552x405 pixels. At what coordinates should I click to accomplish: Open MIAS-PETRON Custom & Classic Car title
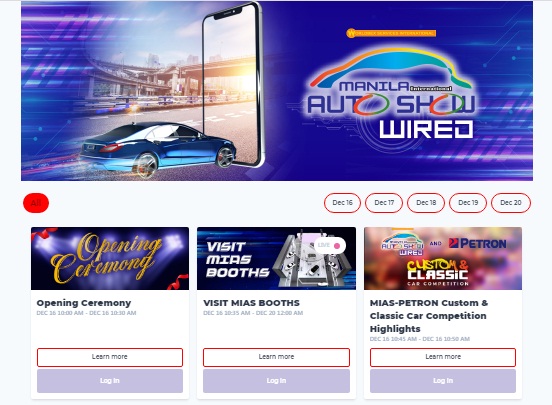click(x=429, y=316)
